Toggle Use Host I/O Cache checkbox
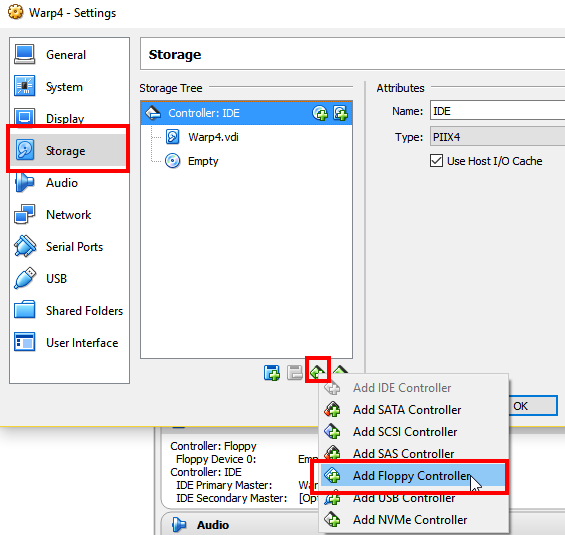Screen dimensions: 565x535 pos(436,161)
